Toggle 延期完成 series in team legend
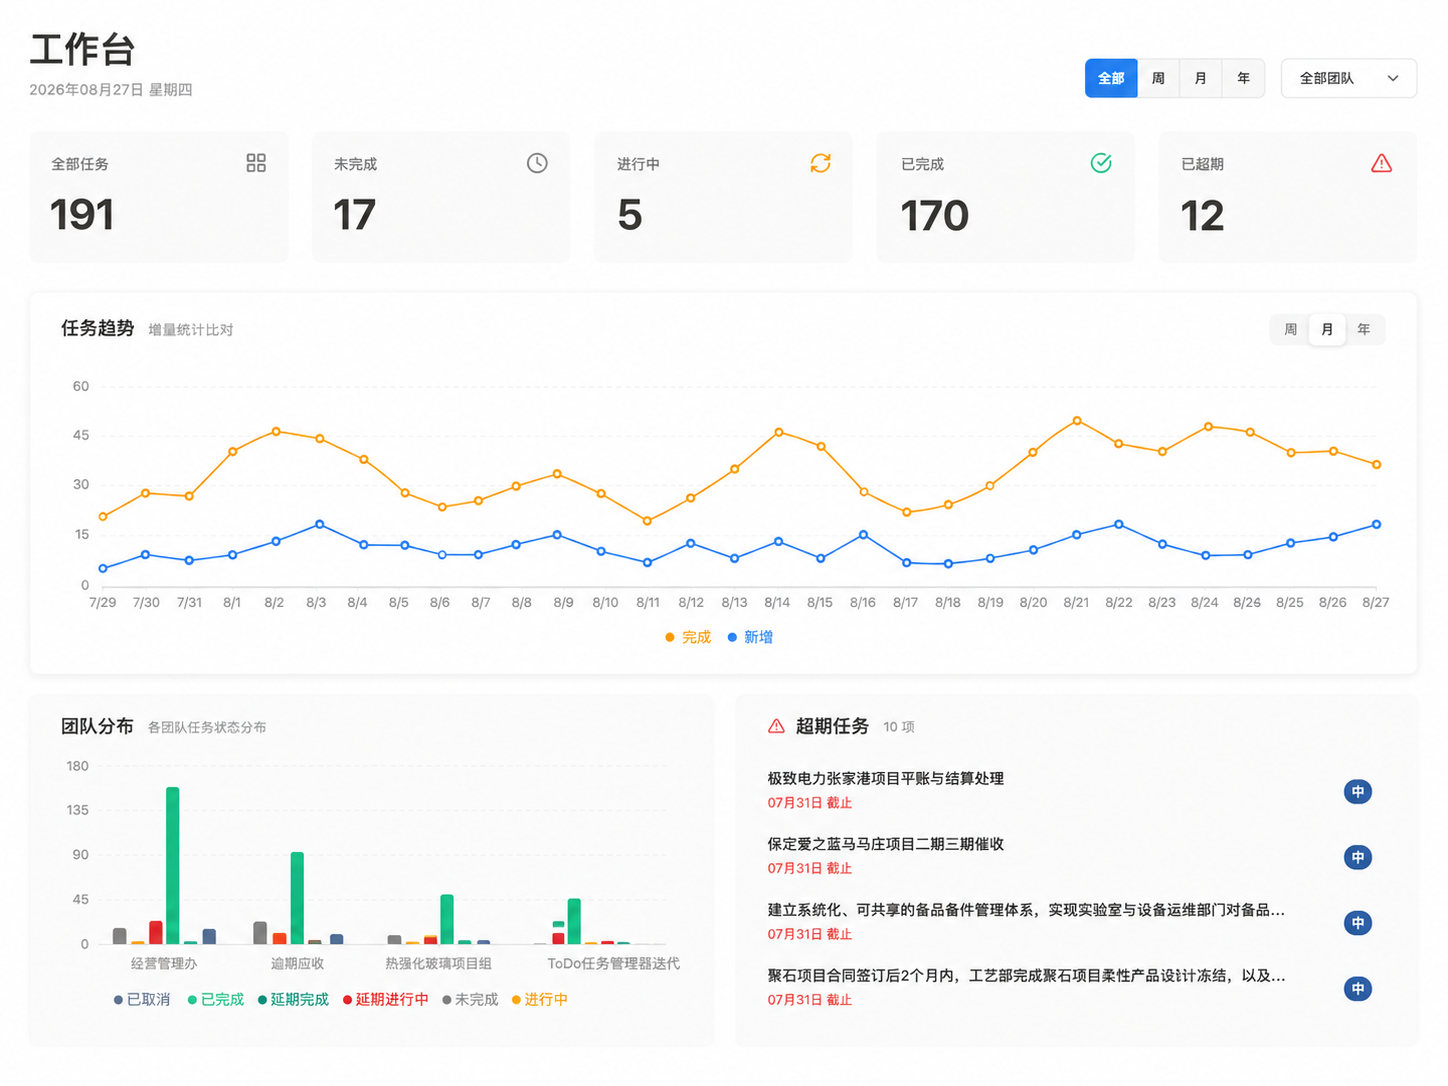This screenshot has width=1448, height=1086. (293, 999)
